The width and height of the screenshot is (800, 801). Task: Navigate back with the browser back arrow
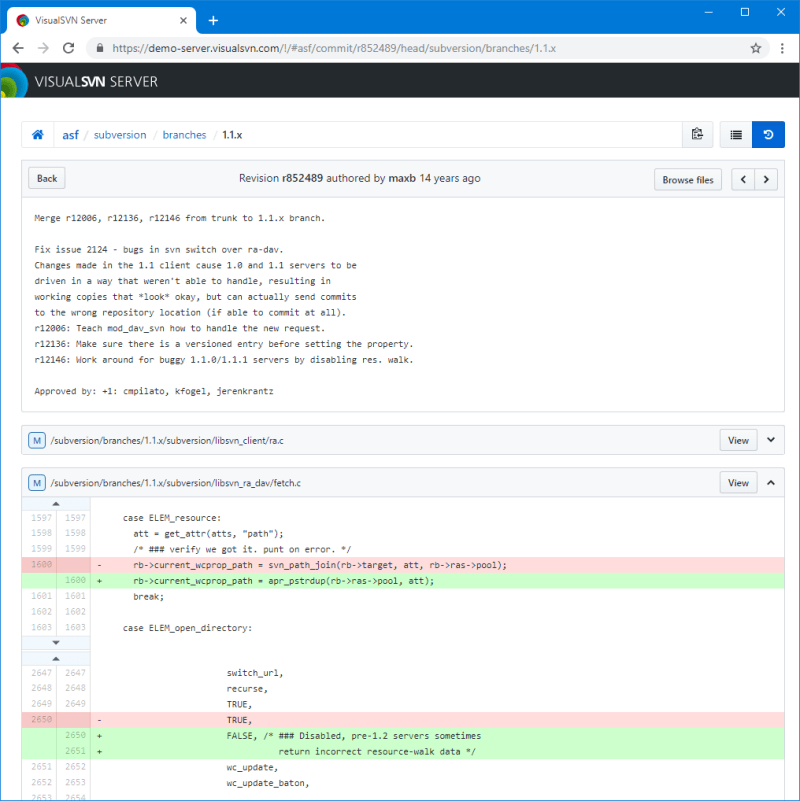pyautogui.click(x=18, y=47)
